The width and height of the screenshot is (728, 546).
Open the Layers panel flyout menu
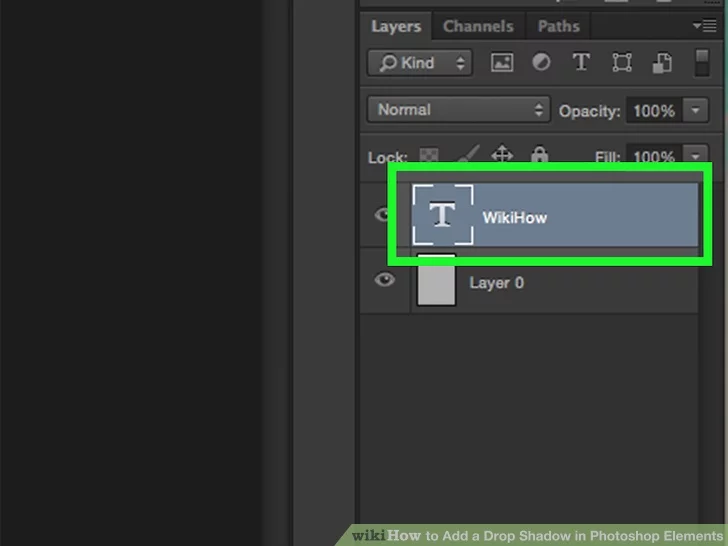pos(704,26)
